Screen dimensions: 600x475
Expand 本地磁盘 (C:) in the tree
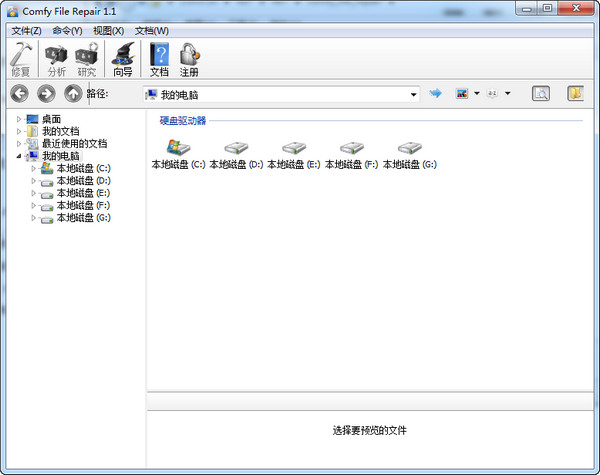point(34,168)
